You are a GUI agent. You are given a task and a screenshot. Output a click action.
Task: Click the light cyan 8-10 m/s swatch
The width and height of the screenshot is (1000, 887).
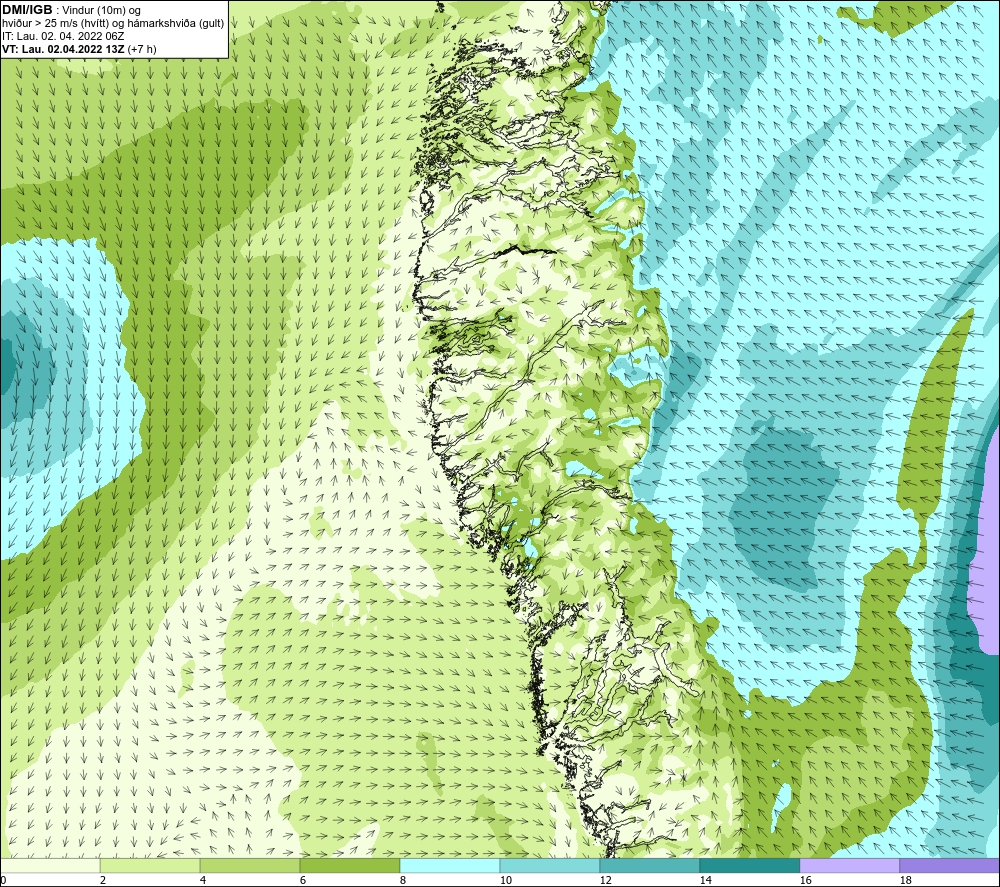coord(450,866)
